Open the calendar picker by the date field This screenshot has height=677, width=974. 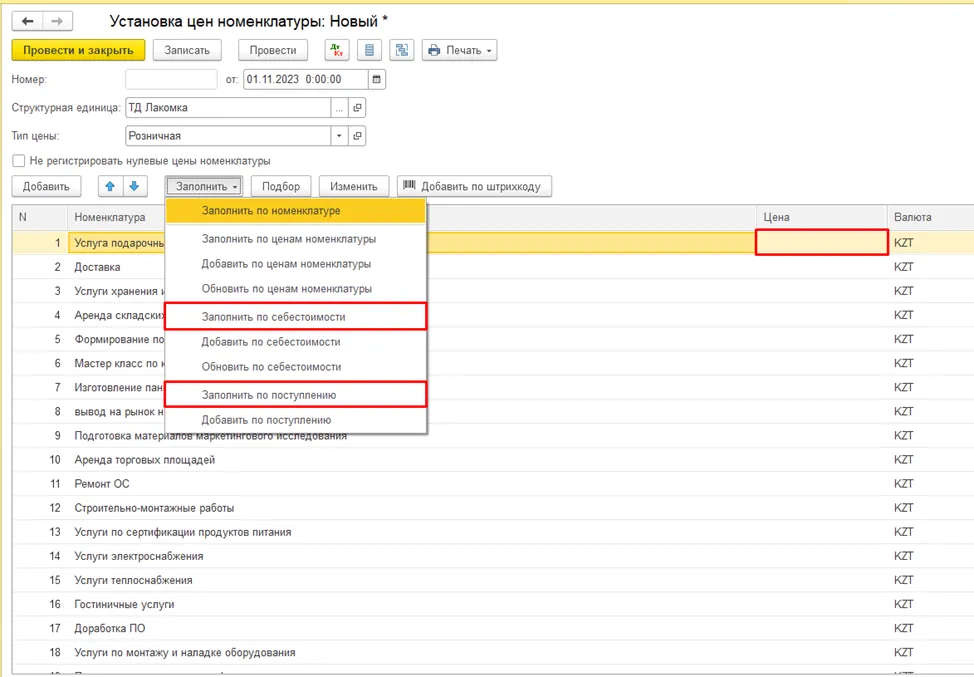point(376,80)
